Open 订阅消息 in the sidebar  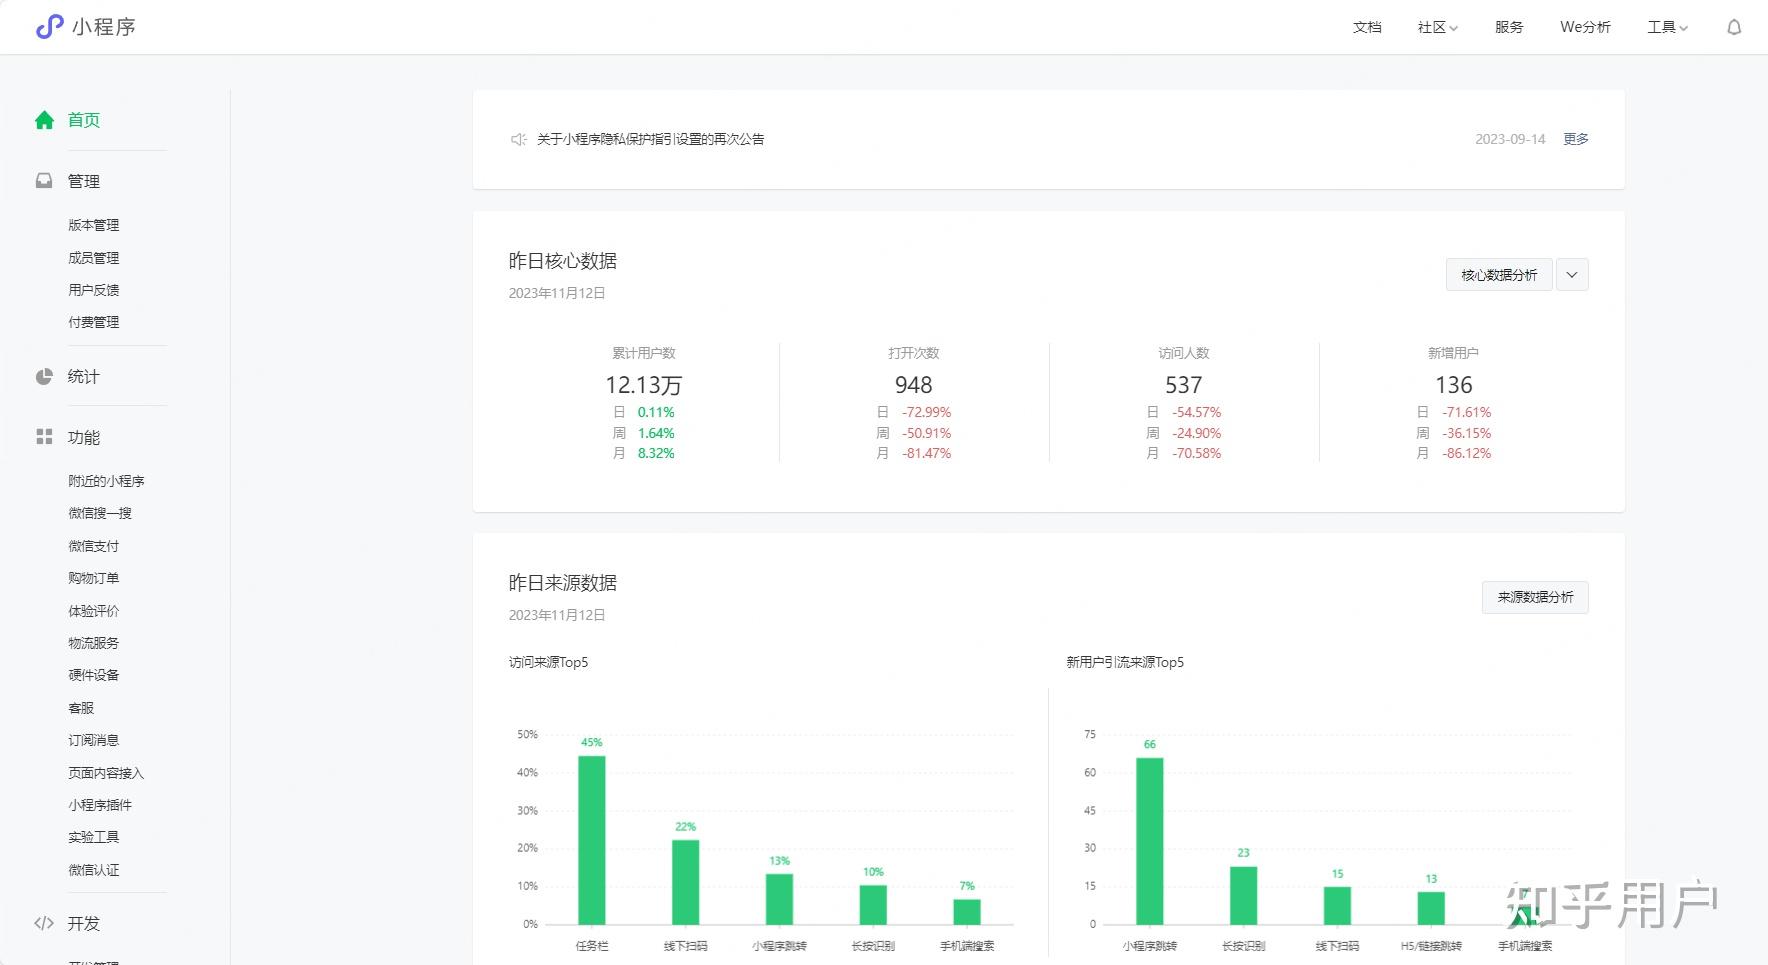(x=94, y=740)
